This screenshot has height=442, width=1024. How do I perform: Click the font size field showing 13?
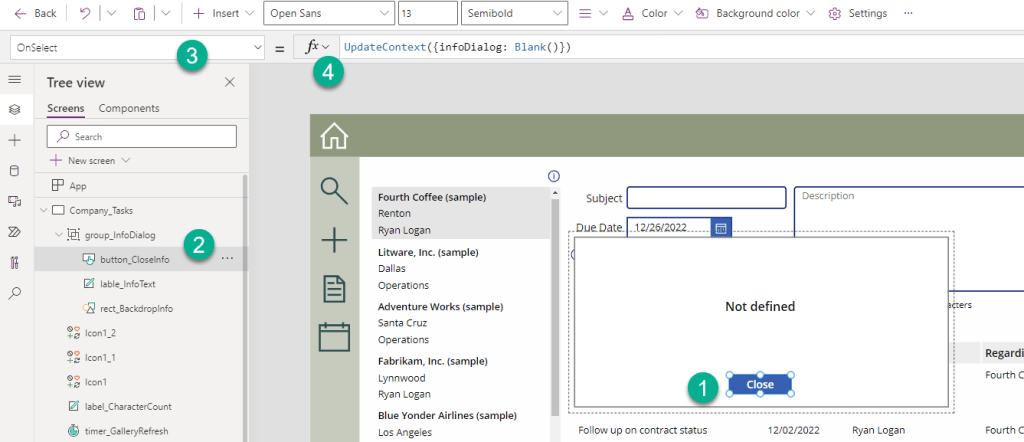coord(427,13)
